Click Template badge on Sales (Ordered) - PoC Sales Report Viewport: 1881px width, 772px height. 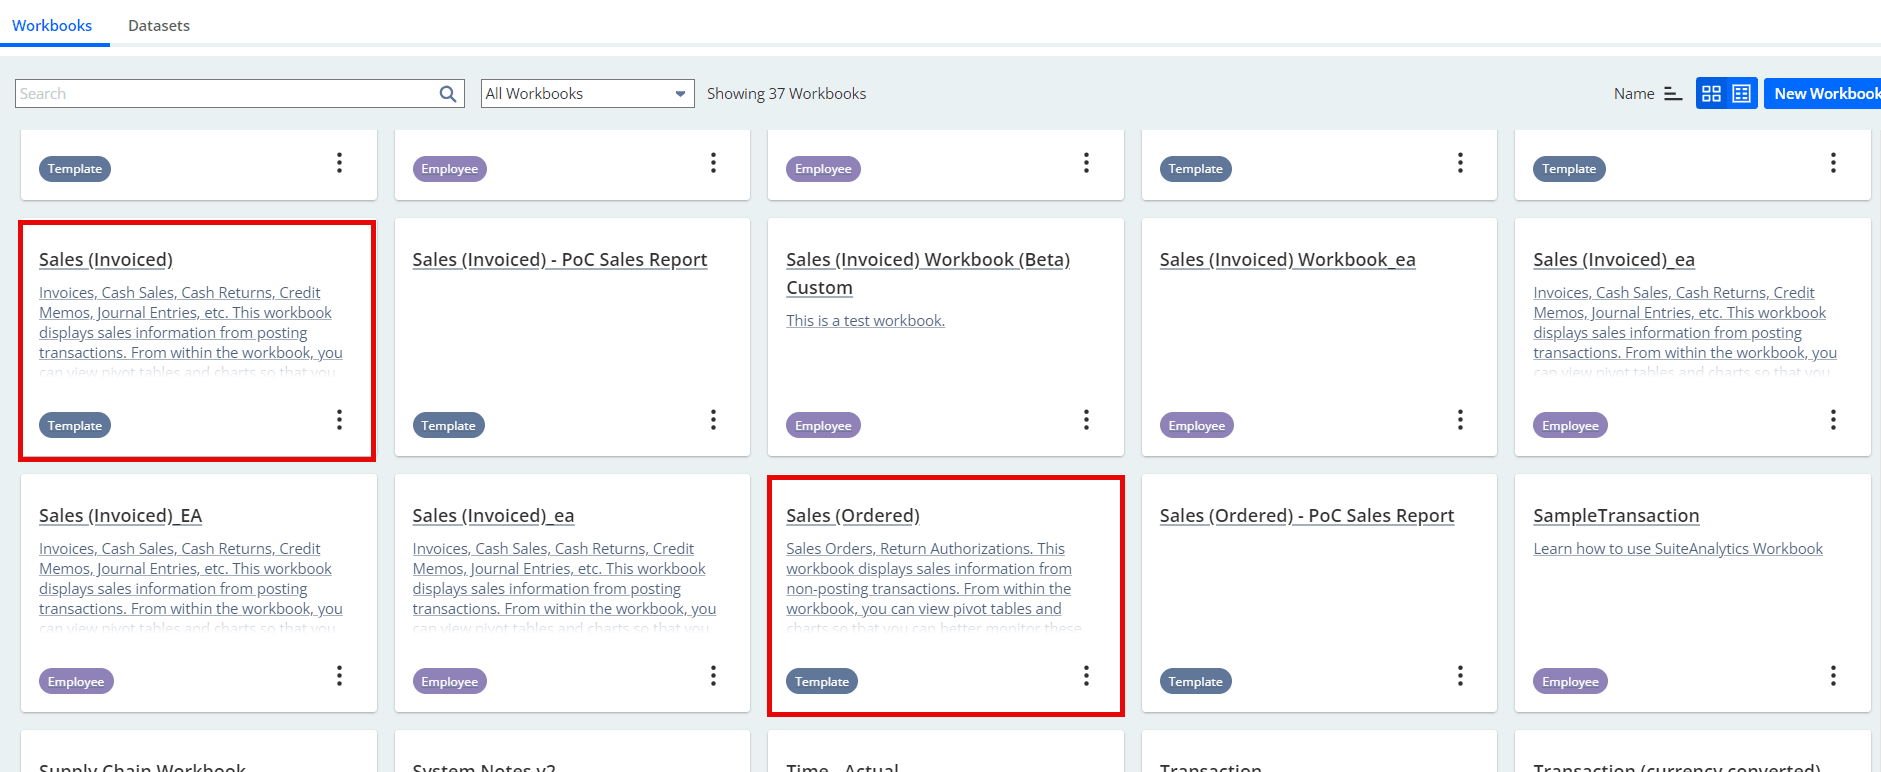pos(1196,681)
